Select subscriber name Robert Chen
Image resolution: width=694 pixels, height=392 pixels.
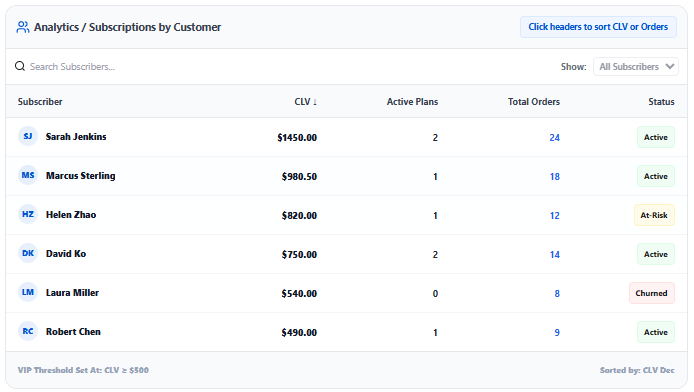coord(73,331)
